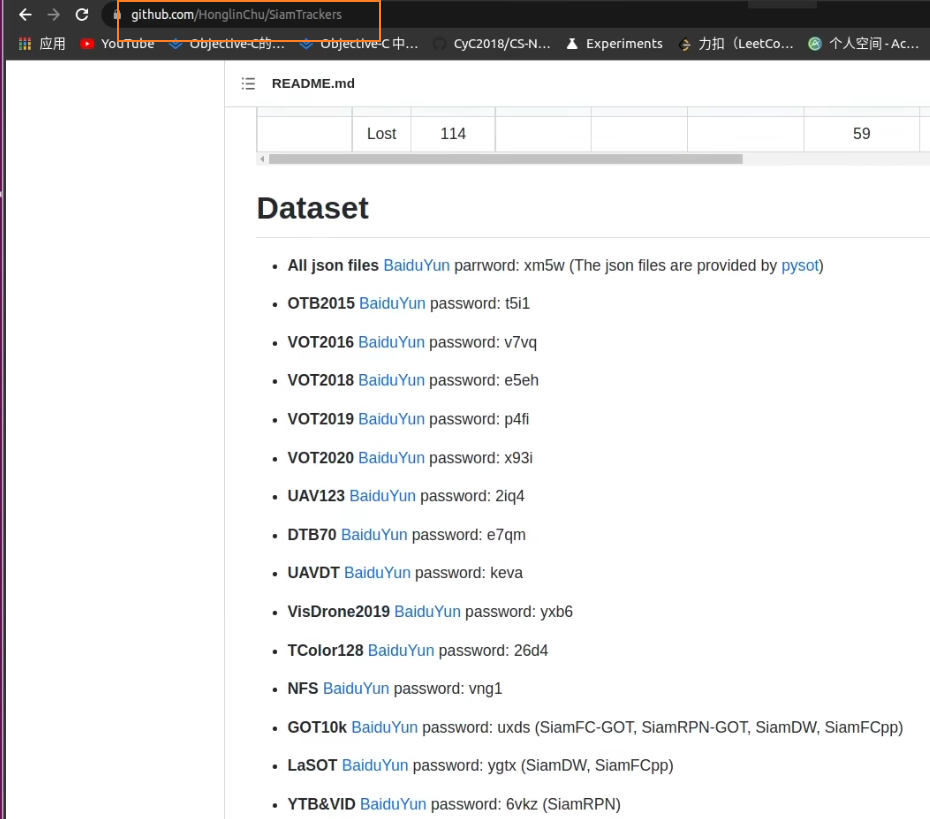Click the horizontal table scrollbar

tap(505, 159)
